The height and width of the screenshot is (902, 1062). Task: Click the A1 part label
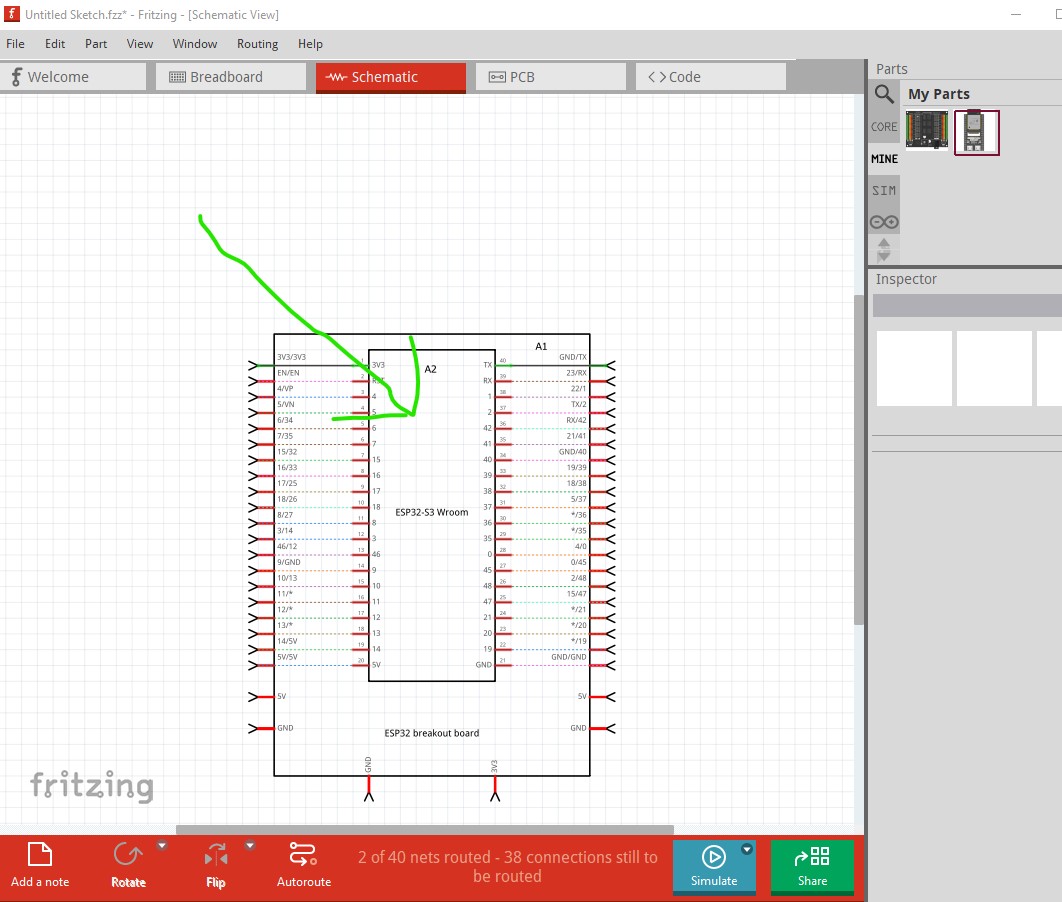541,347
